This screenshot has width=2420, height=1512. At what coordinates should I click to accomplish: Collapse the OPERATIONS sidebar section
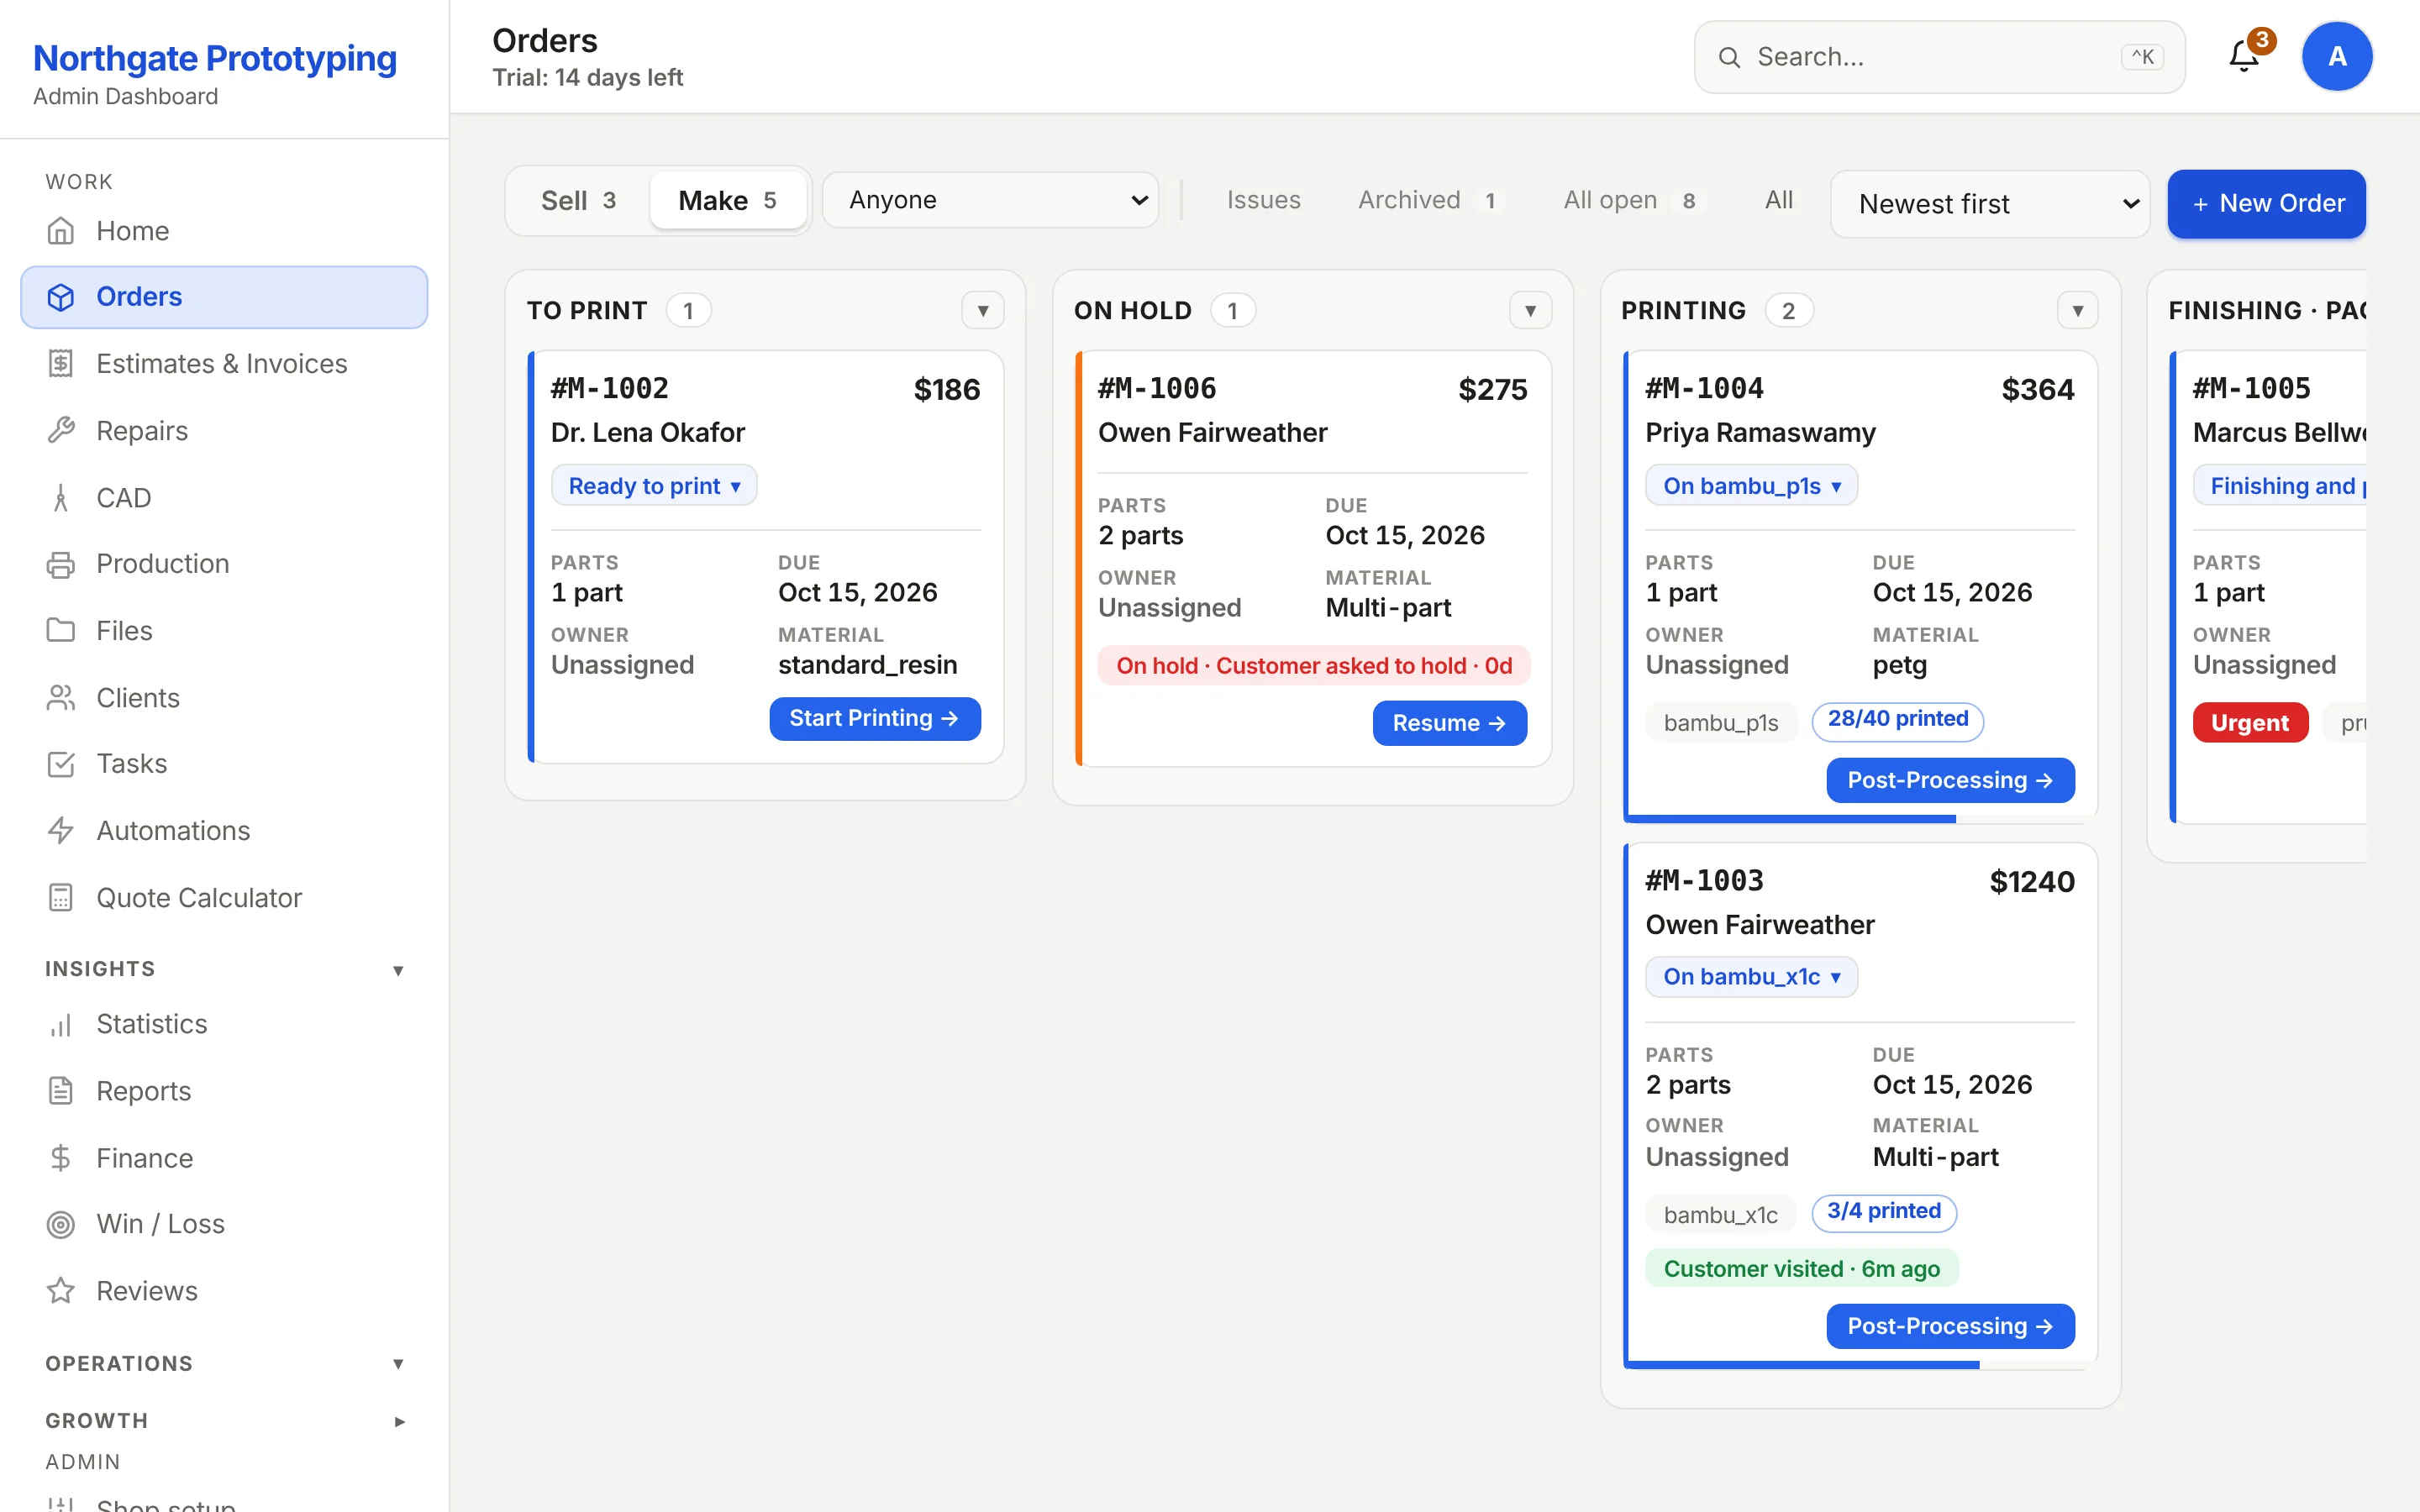[x=398, y=1364]
